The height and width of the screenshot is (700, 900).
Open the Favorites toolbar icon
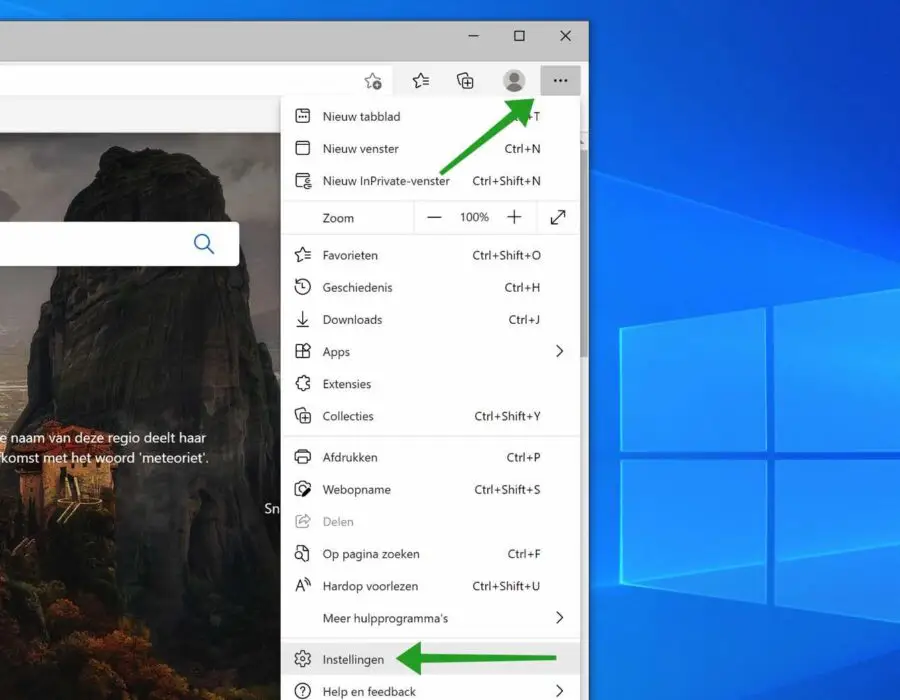421,81
